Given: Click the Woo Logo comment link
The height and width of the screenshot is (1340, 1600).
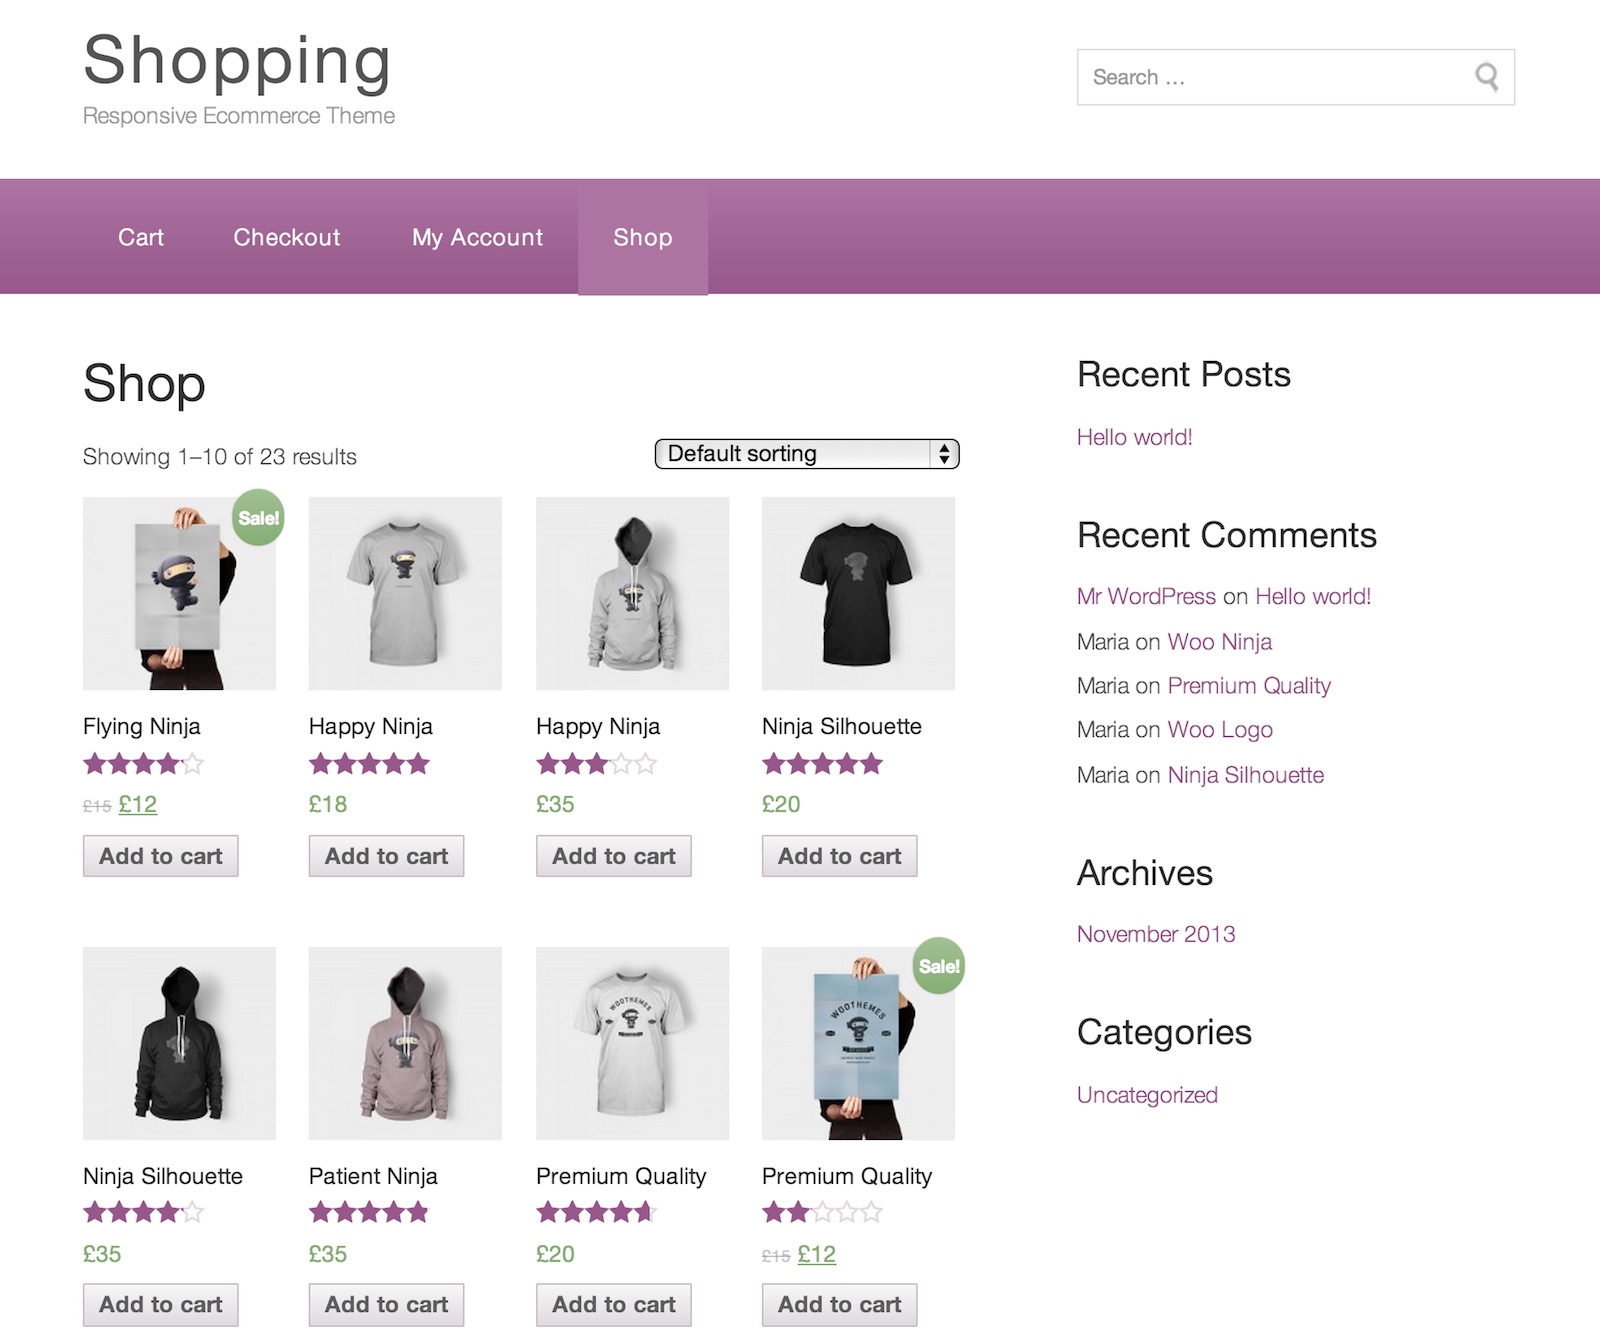Looking at the screenshot, I should tap(1220, 730).
